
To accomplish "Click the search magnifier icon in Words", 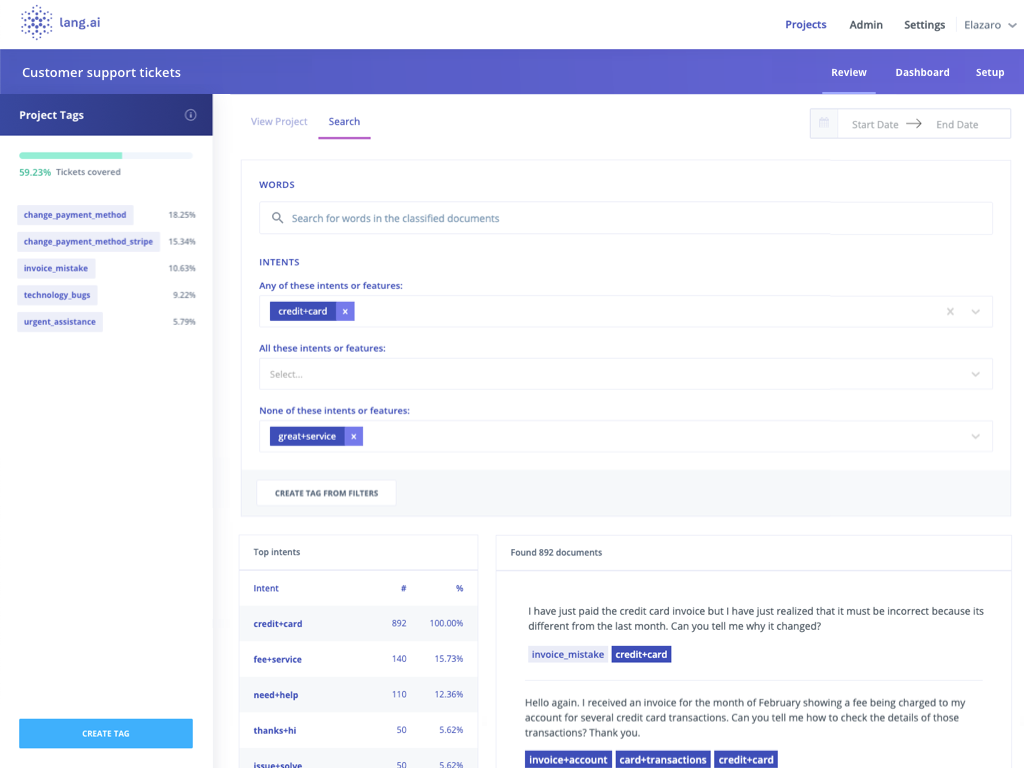I will pyautogui.click(x=276, y=218).
